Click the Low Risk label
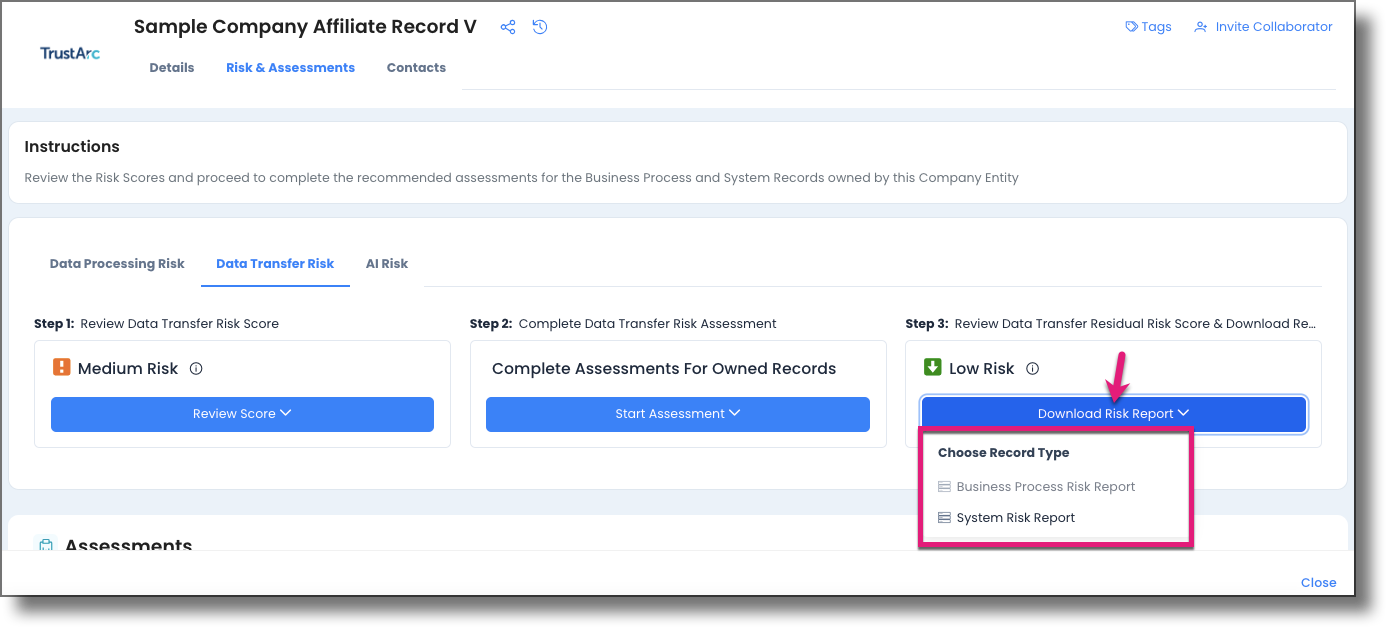Viewport: 1387px width, 628px height. [982, 369]
